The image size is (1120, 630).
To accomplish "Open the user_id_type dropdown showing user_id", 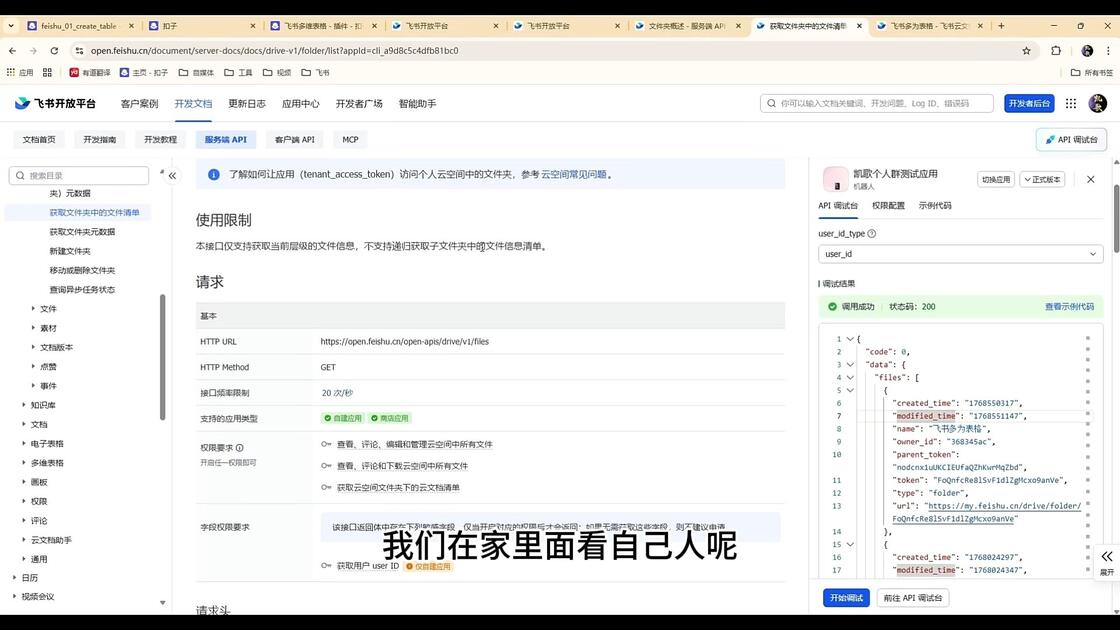I will [x=960, y=254].
